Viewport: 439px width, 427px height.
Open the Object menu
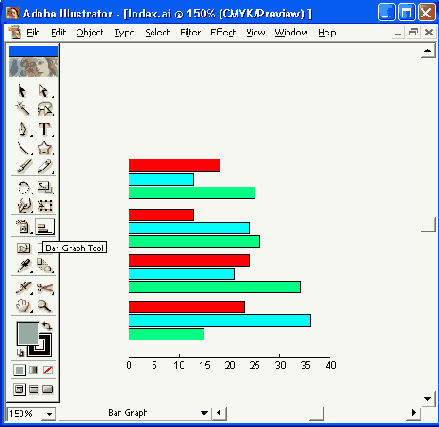pyautogui.click(x=90, y=32)
